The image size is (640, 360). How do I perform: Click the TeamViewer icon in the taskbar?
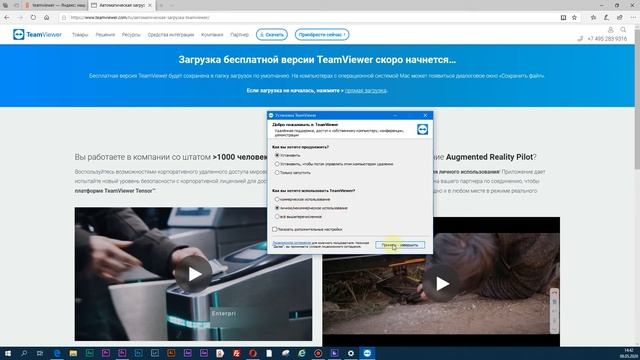[367, 353]
